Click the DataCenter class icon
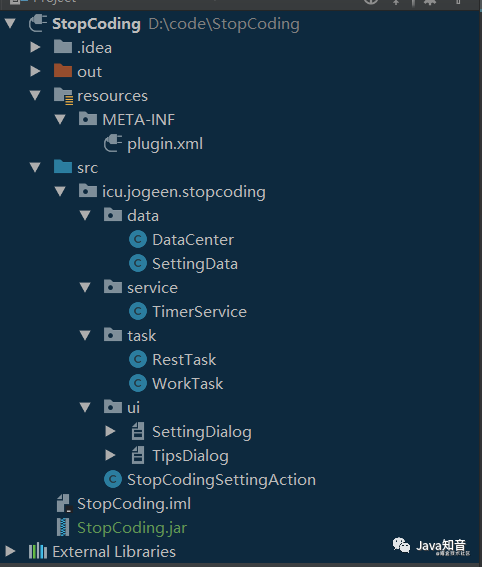The image size is (482, 567). click(138, 239)
